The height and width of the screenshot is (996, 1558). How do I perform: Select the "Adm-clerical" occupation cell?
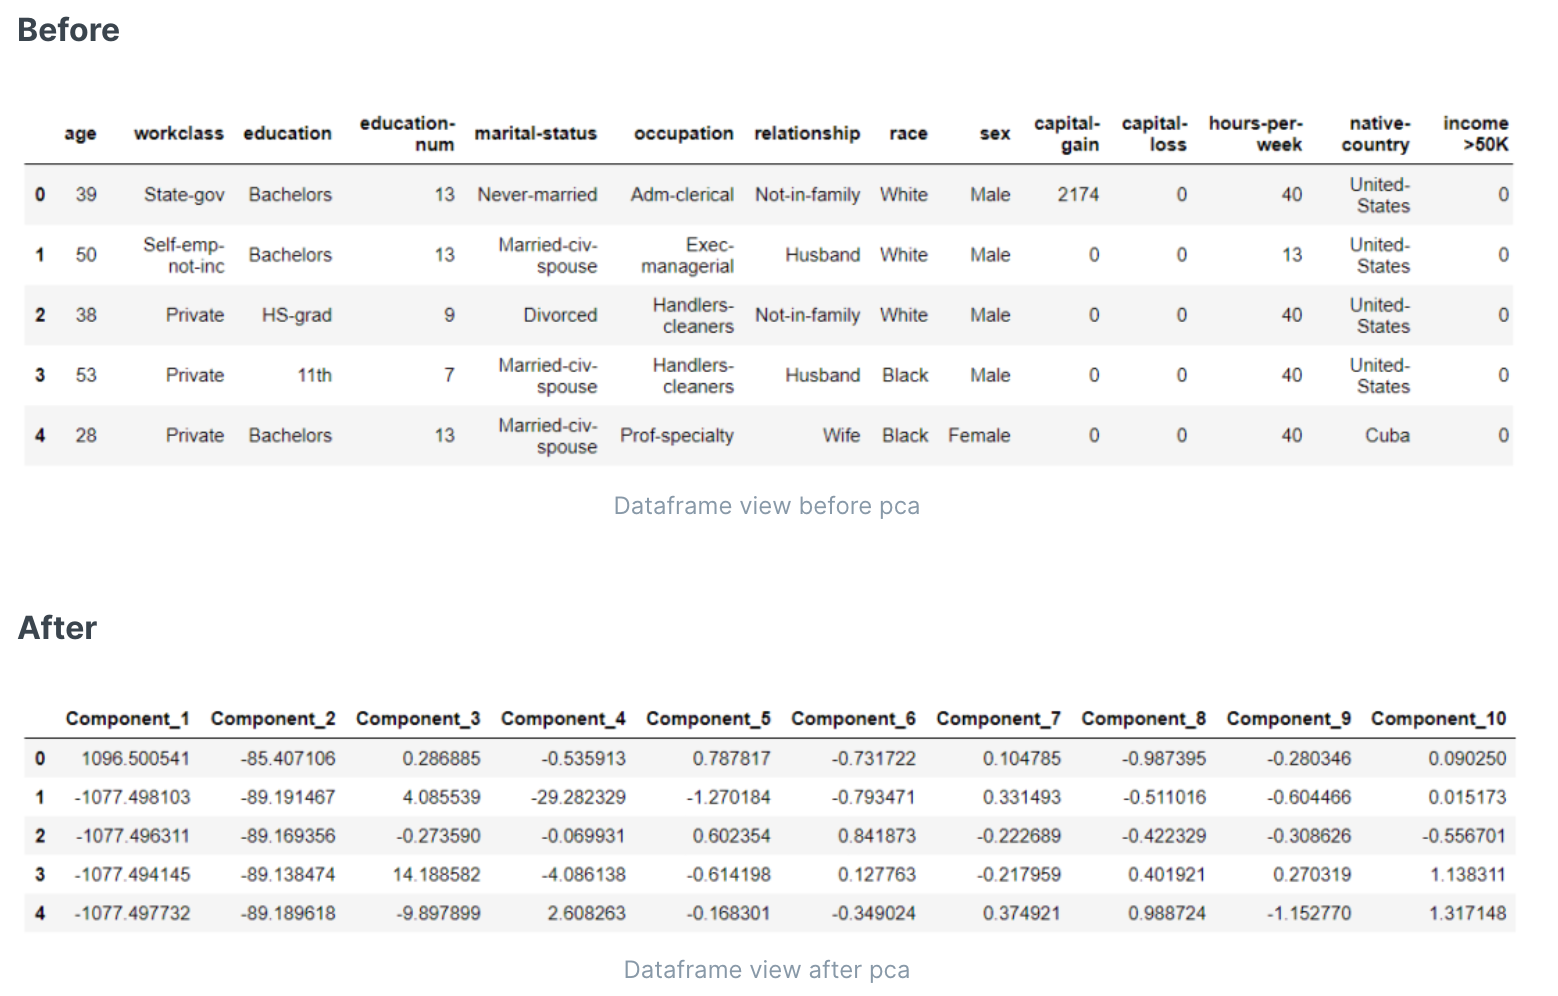click(681, 194)
